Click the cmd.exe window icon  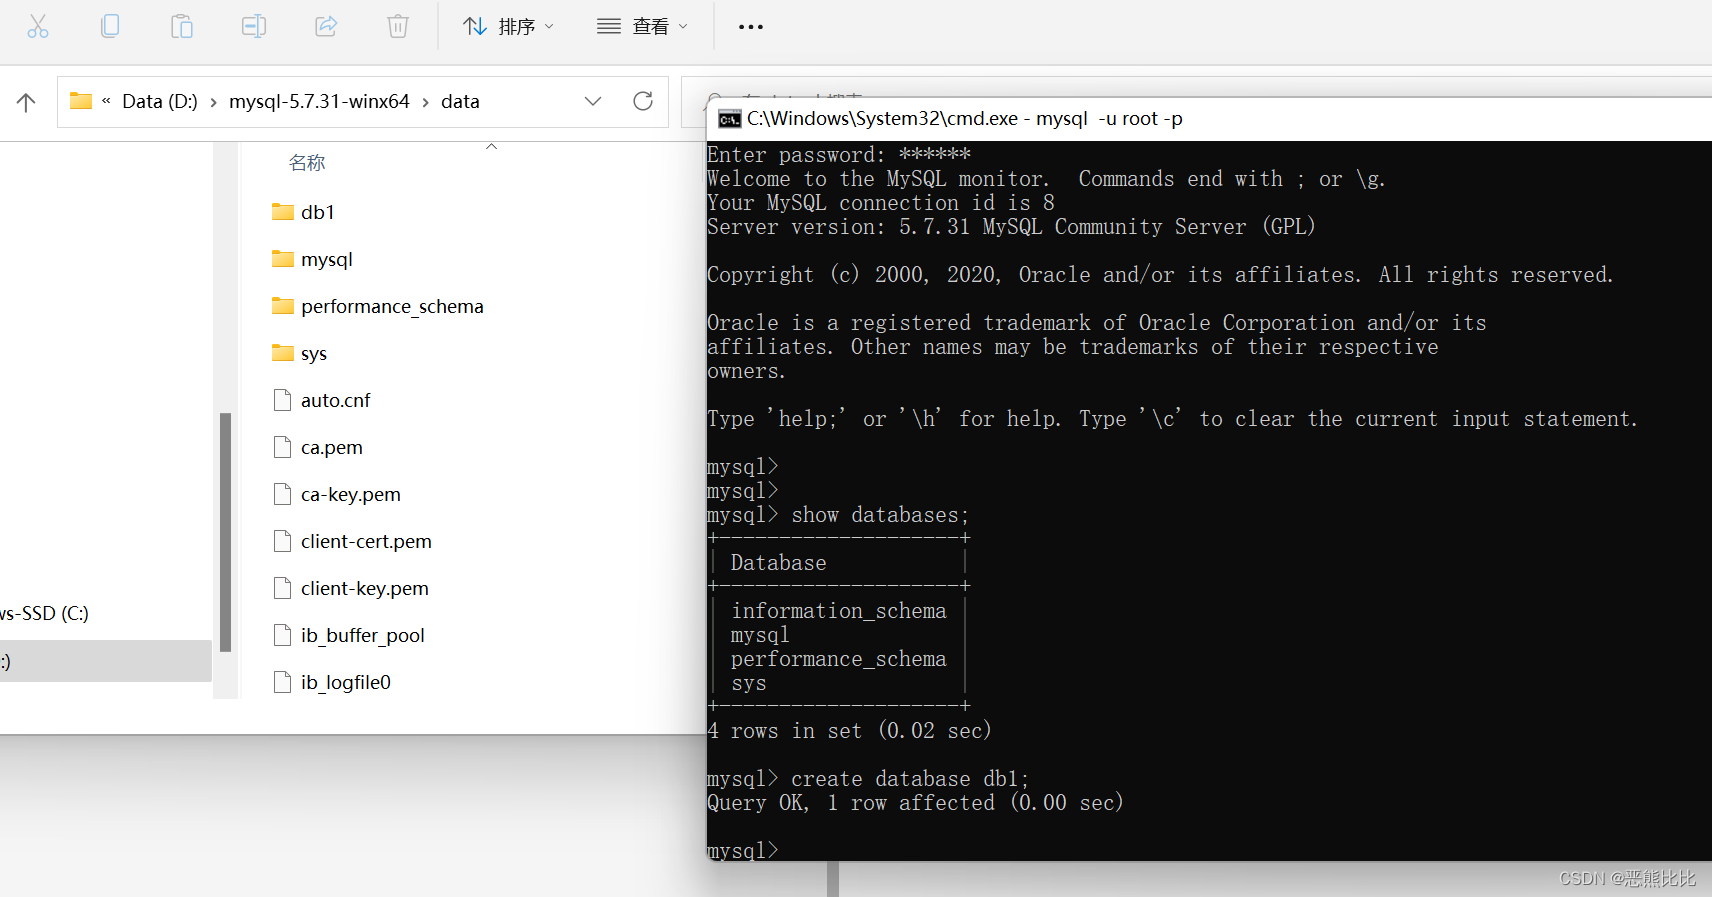729,119
